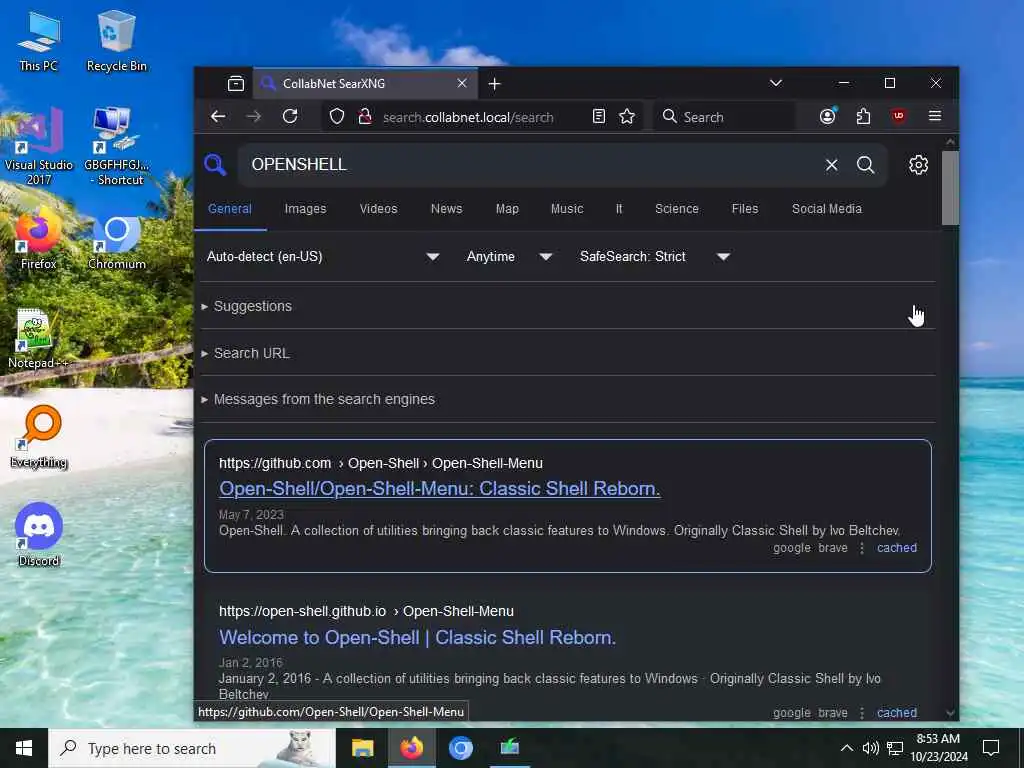Open SearXNG preferences gear icon

918,165
